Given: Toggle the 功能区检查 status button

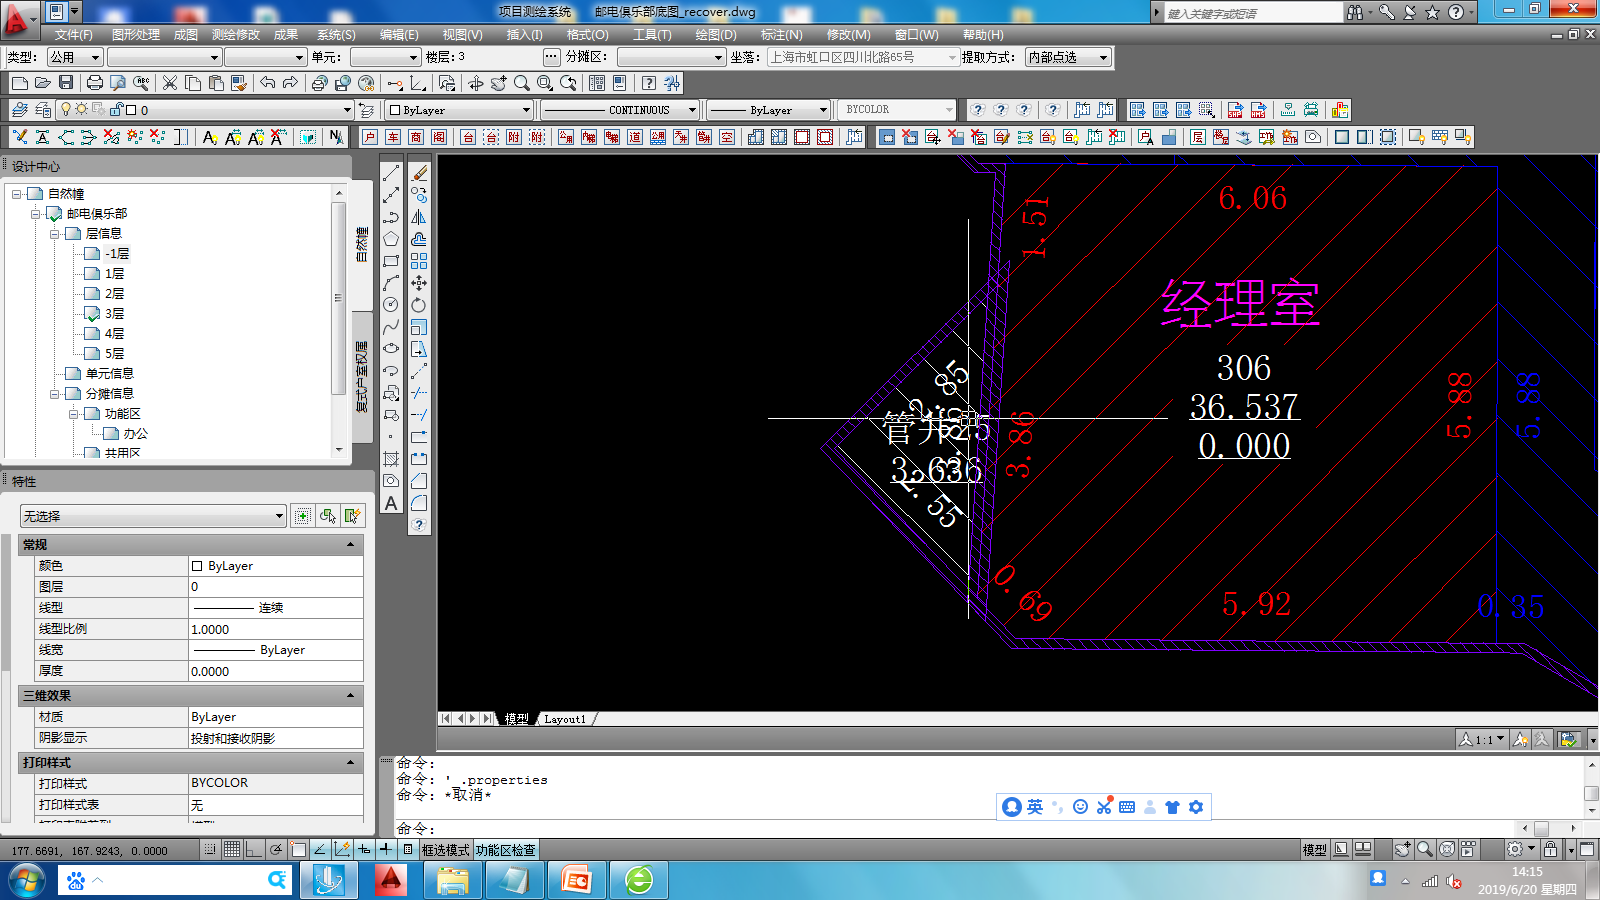Looking at the screenshot, I should pyautogui.click(x=505, y=850).
